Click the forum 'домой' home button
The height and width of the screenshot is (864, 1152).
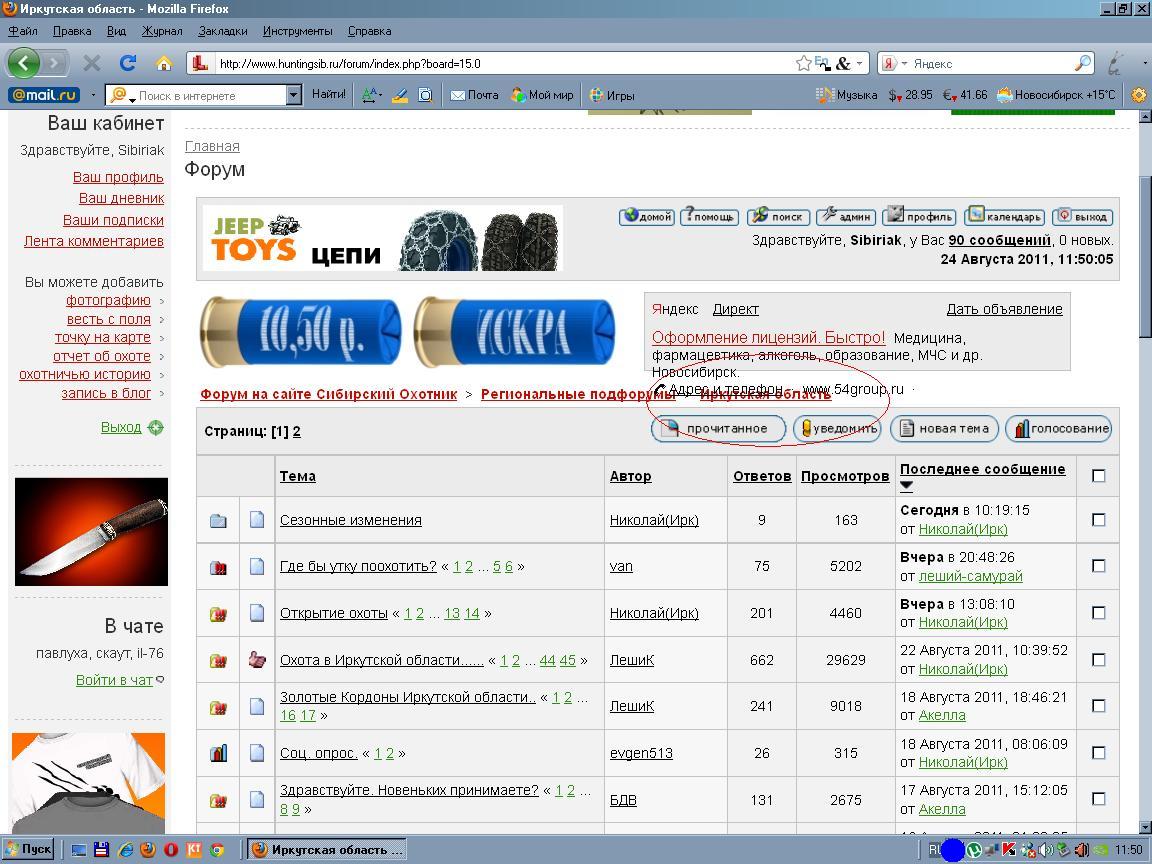647,216
